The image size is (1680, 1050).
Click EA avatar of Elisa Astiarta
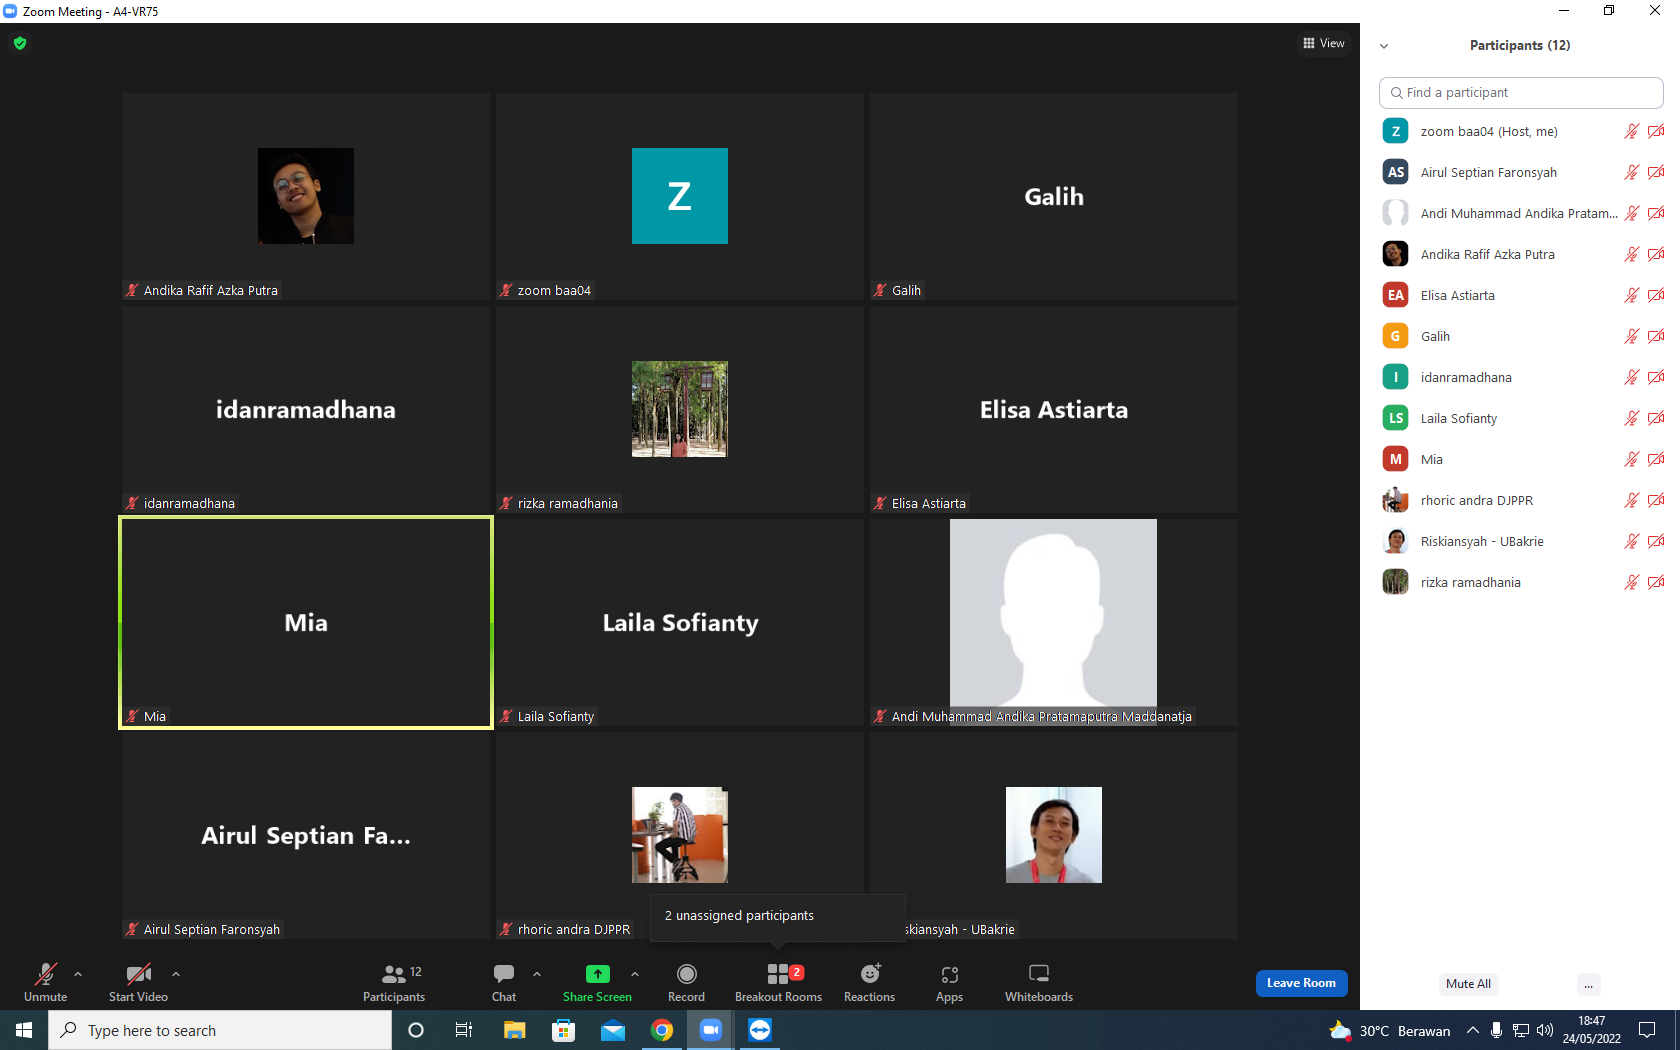click(x=1396, y=295)
